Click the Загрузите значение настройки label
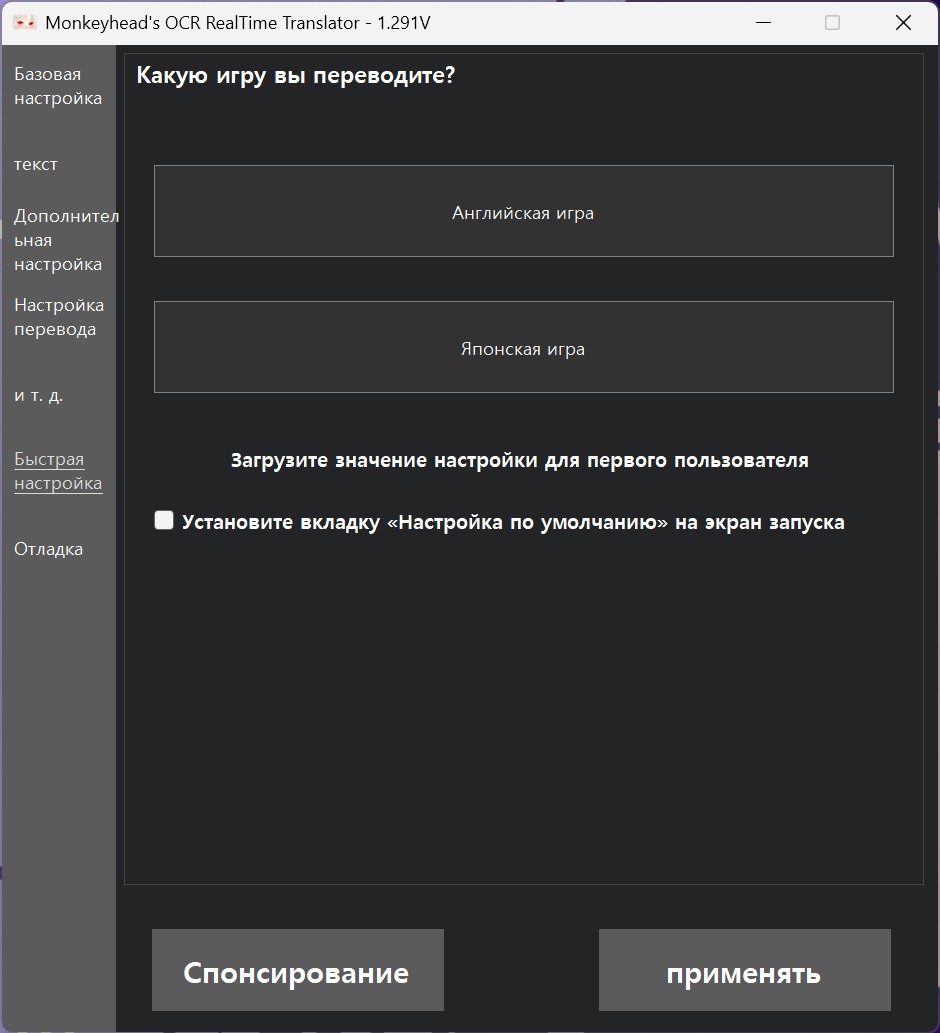This screenshot has height=1033, width=940. (520, 461)
